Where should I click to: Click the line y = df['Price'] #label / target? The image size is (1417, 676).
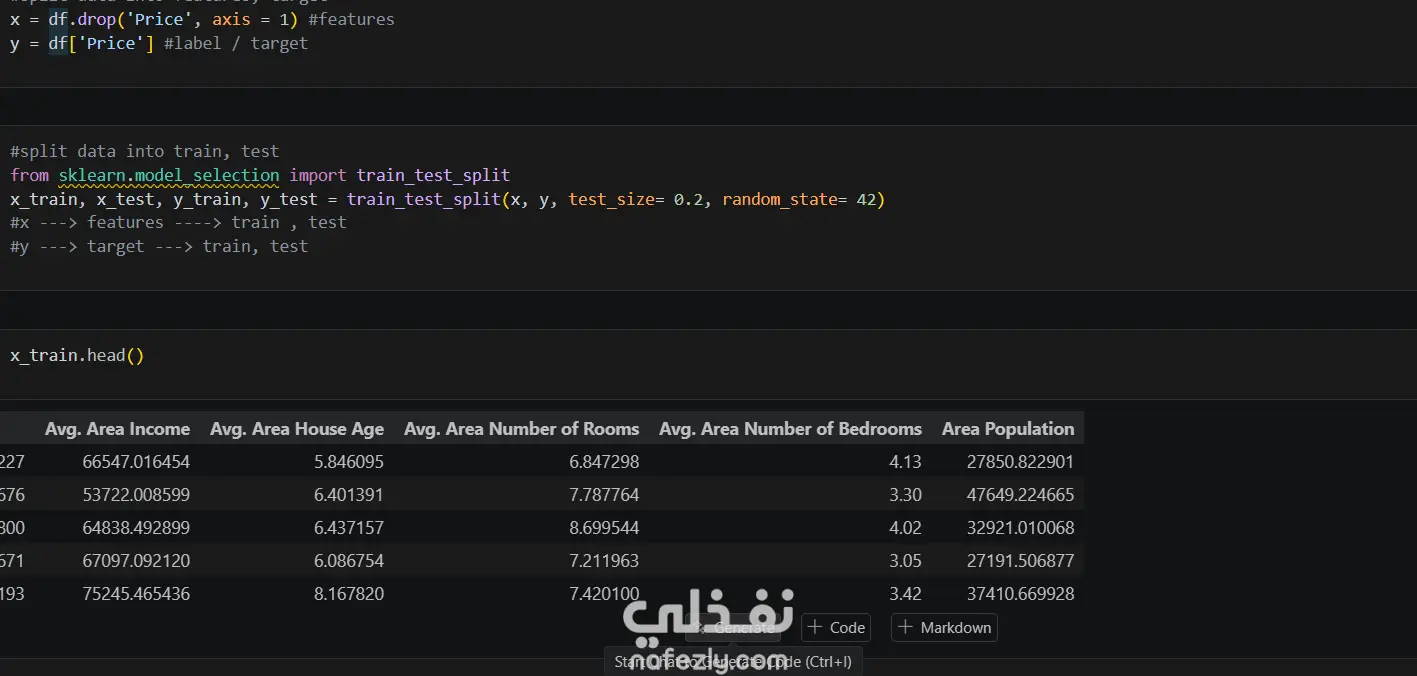pos(159,43)
